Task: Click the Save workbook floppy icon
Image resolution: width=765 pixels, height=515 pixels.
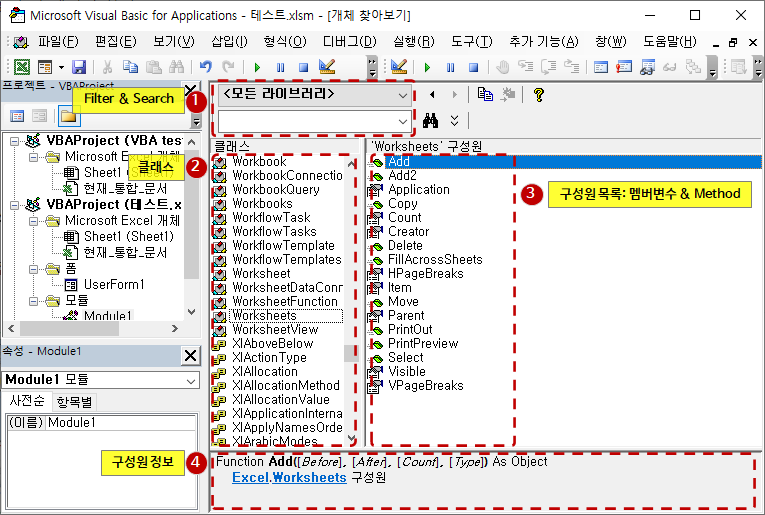Action: (x=79, y=66)
